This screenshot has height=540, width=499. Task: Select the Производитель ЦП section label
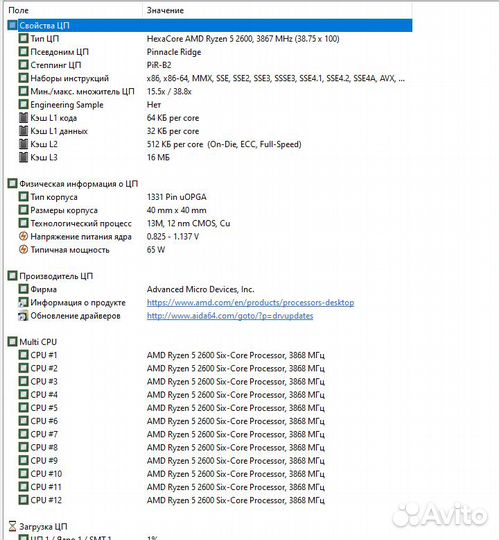(56, 276)
